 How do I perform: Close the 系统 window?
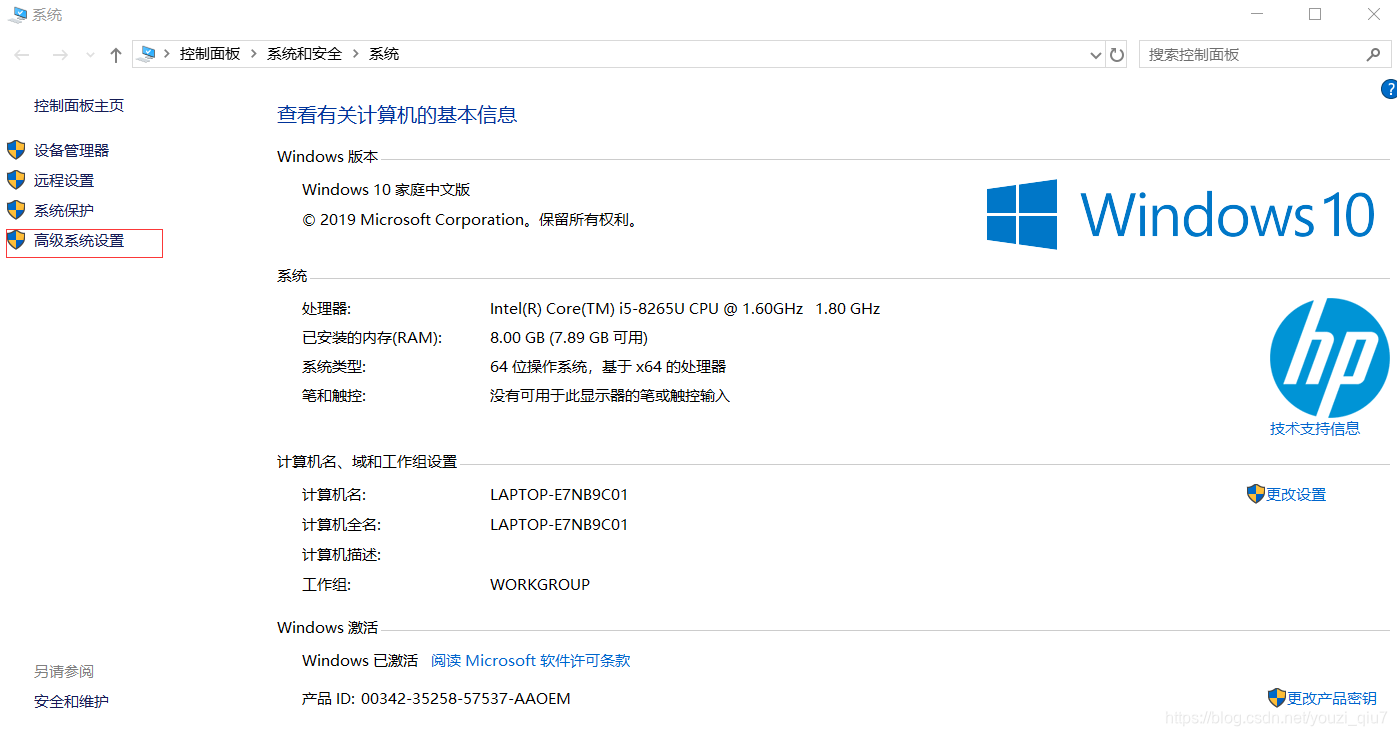[1373, 14]
